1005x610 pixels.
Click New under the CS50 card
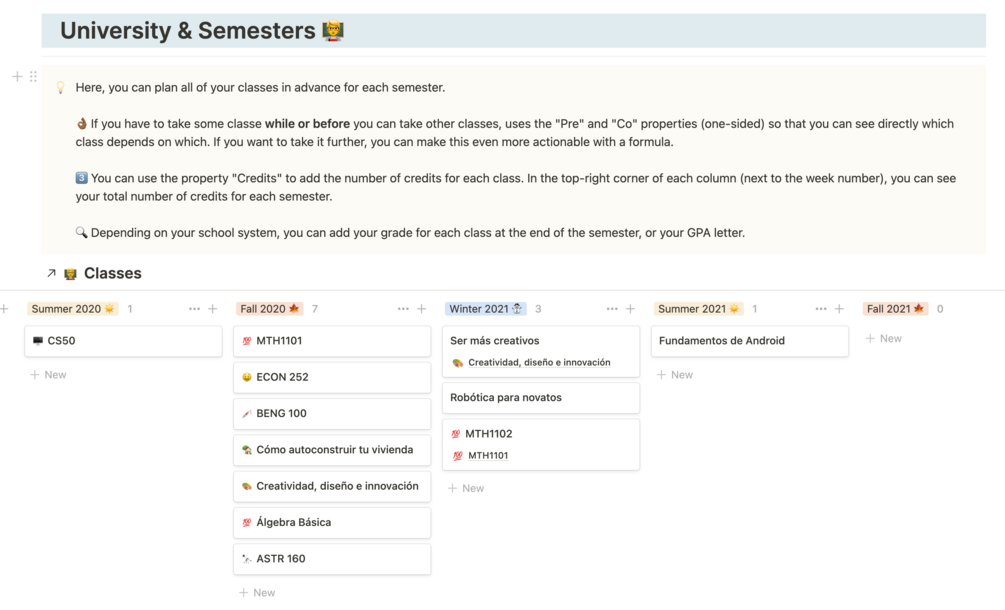(x=48, y=375)
